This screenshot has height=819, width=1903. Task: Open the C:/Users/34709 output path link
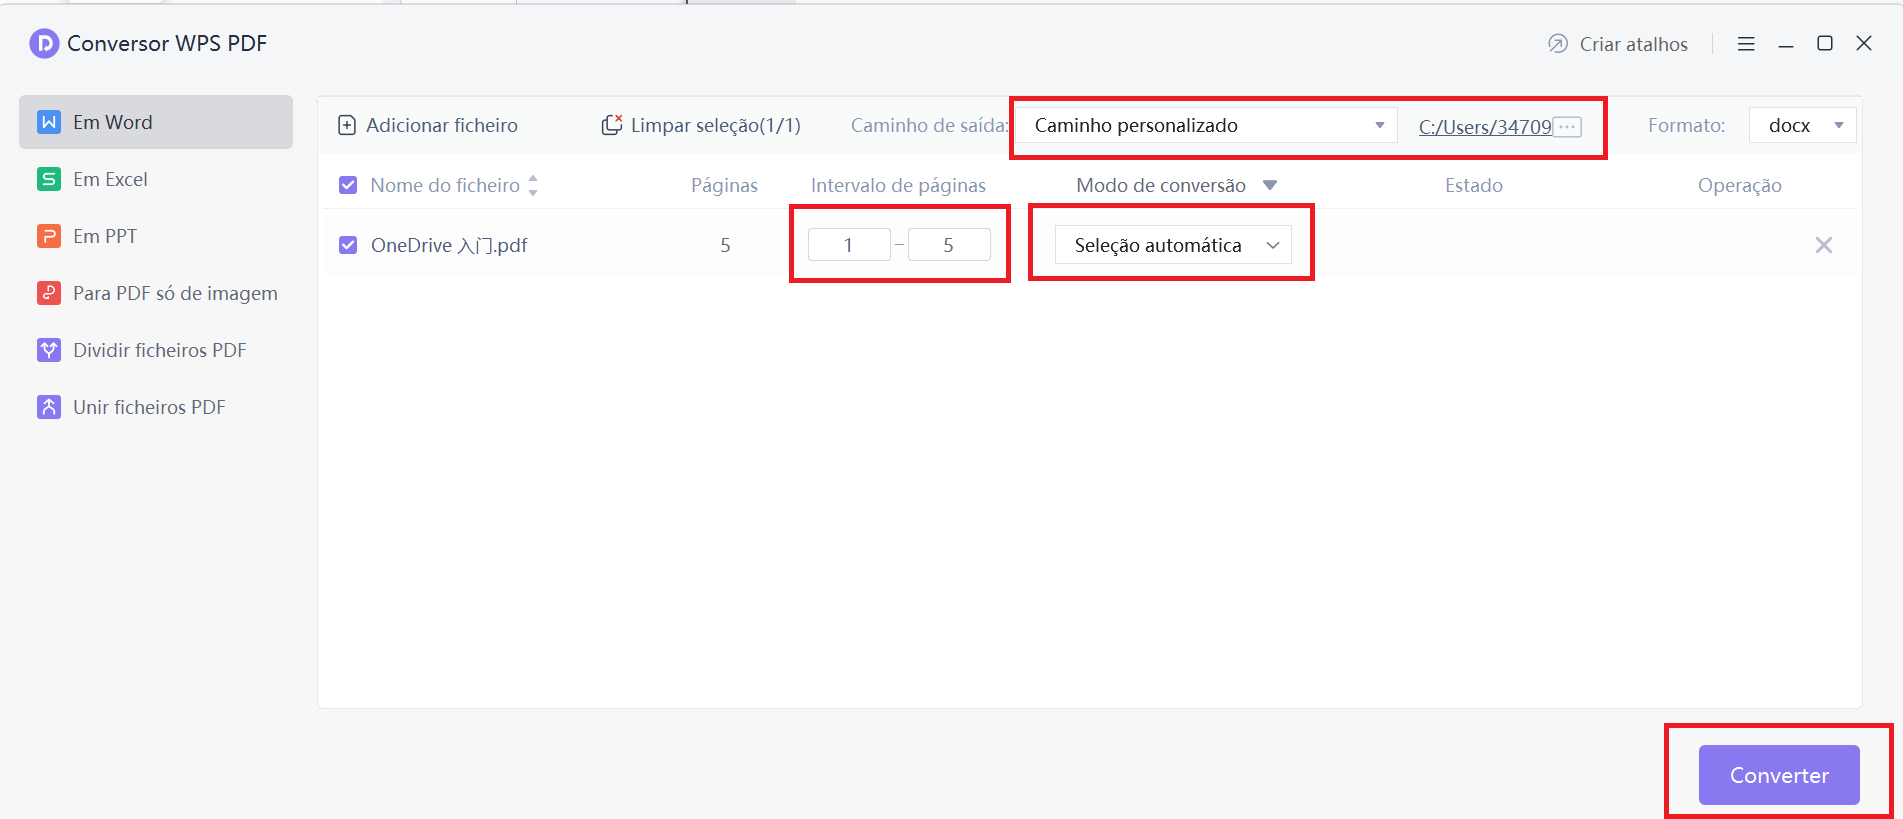pos(1485,127)
